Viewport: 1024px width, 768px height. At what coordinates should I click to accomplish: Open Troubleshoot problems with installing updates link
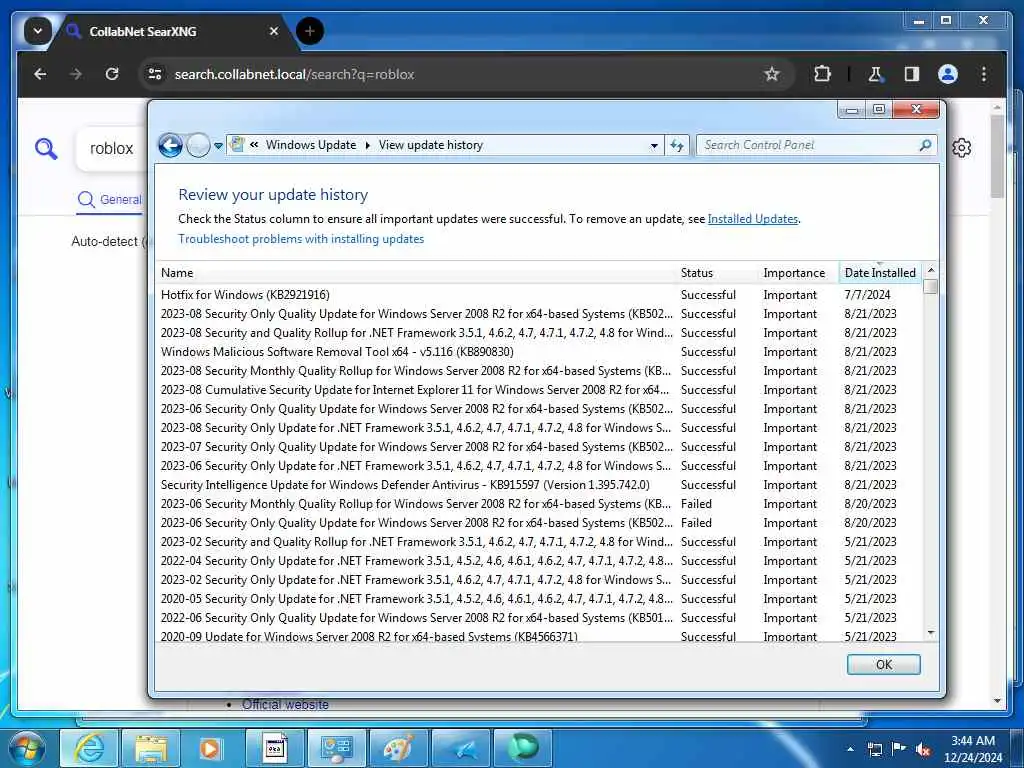(301, 239)
